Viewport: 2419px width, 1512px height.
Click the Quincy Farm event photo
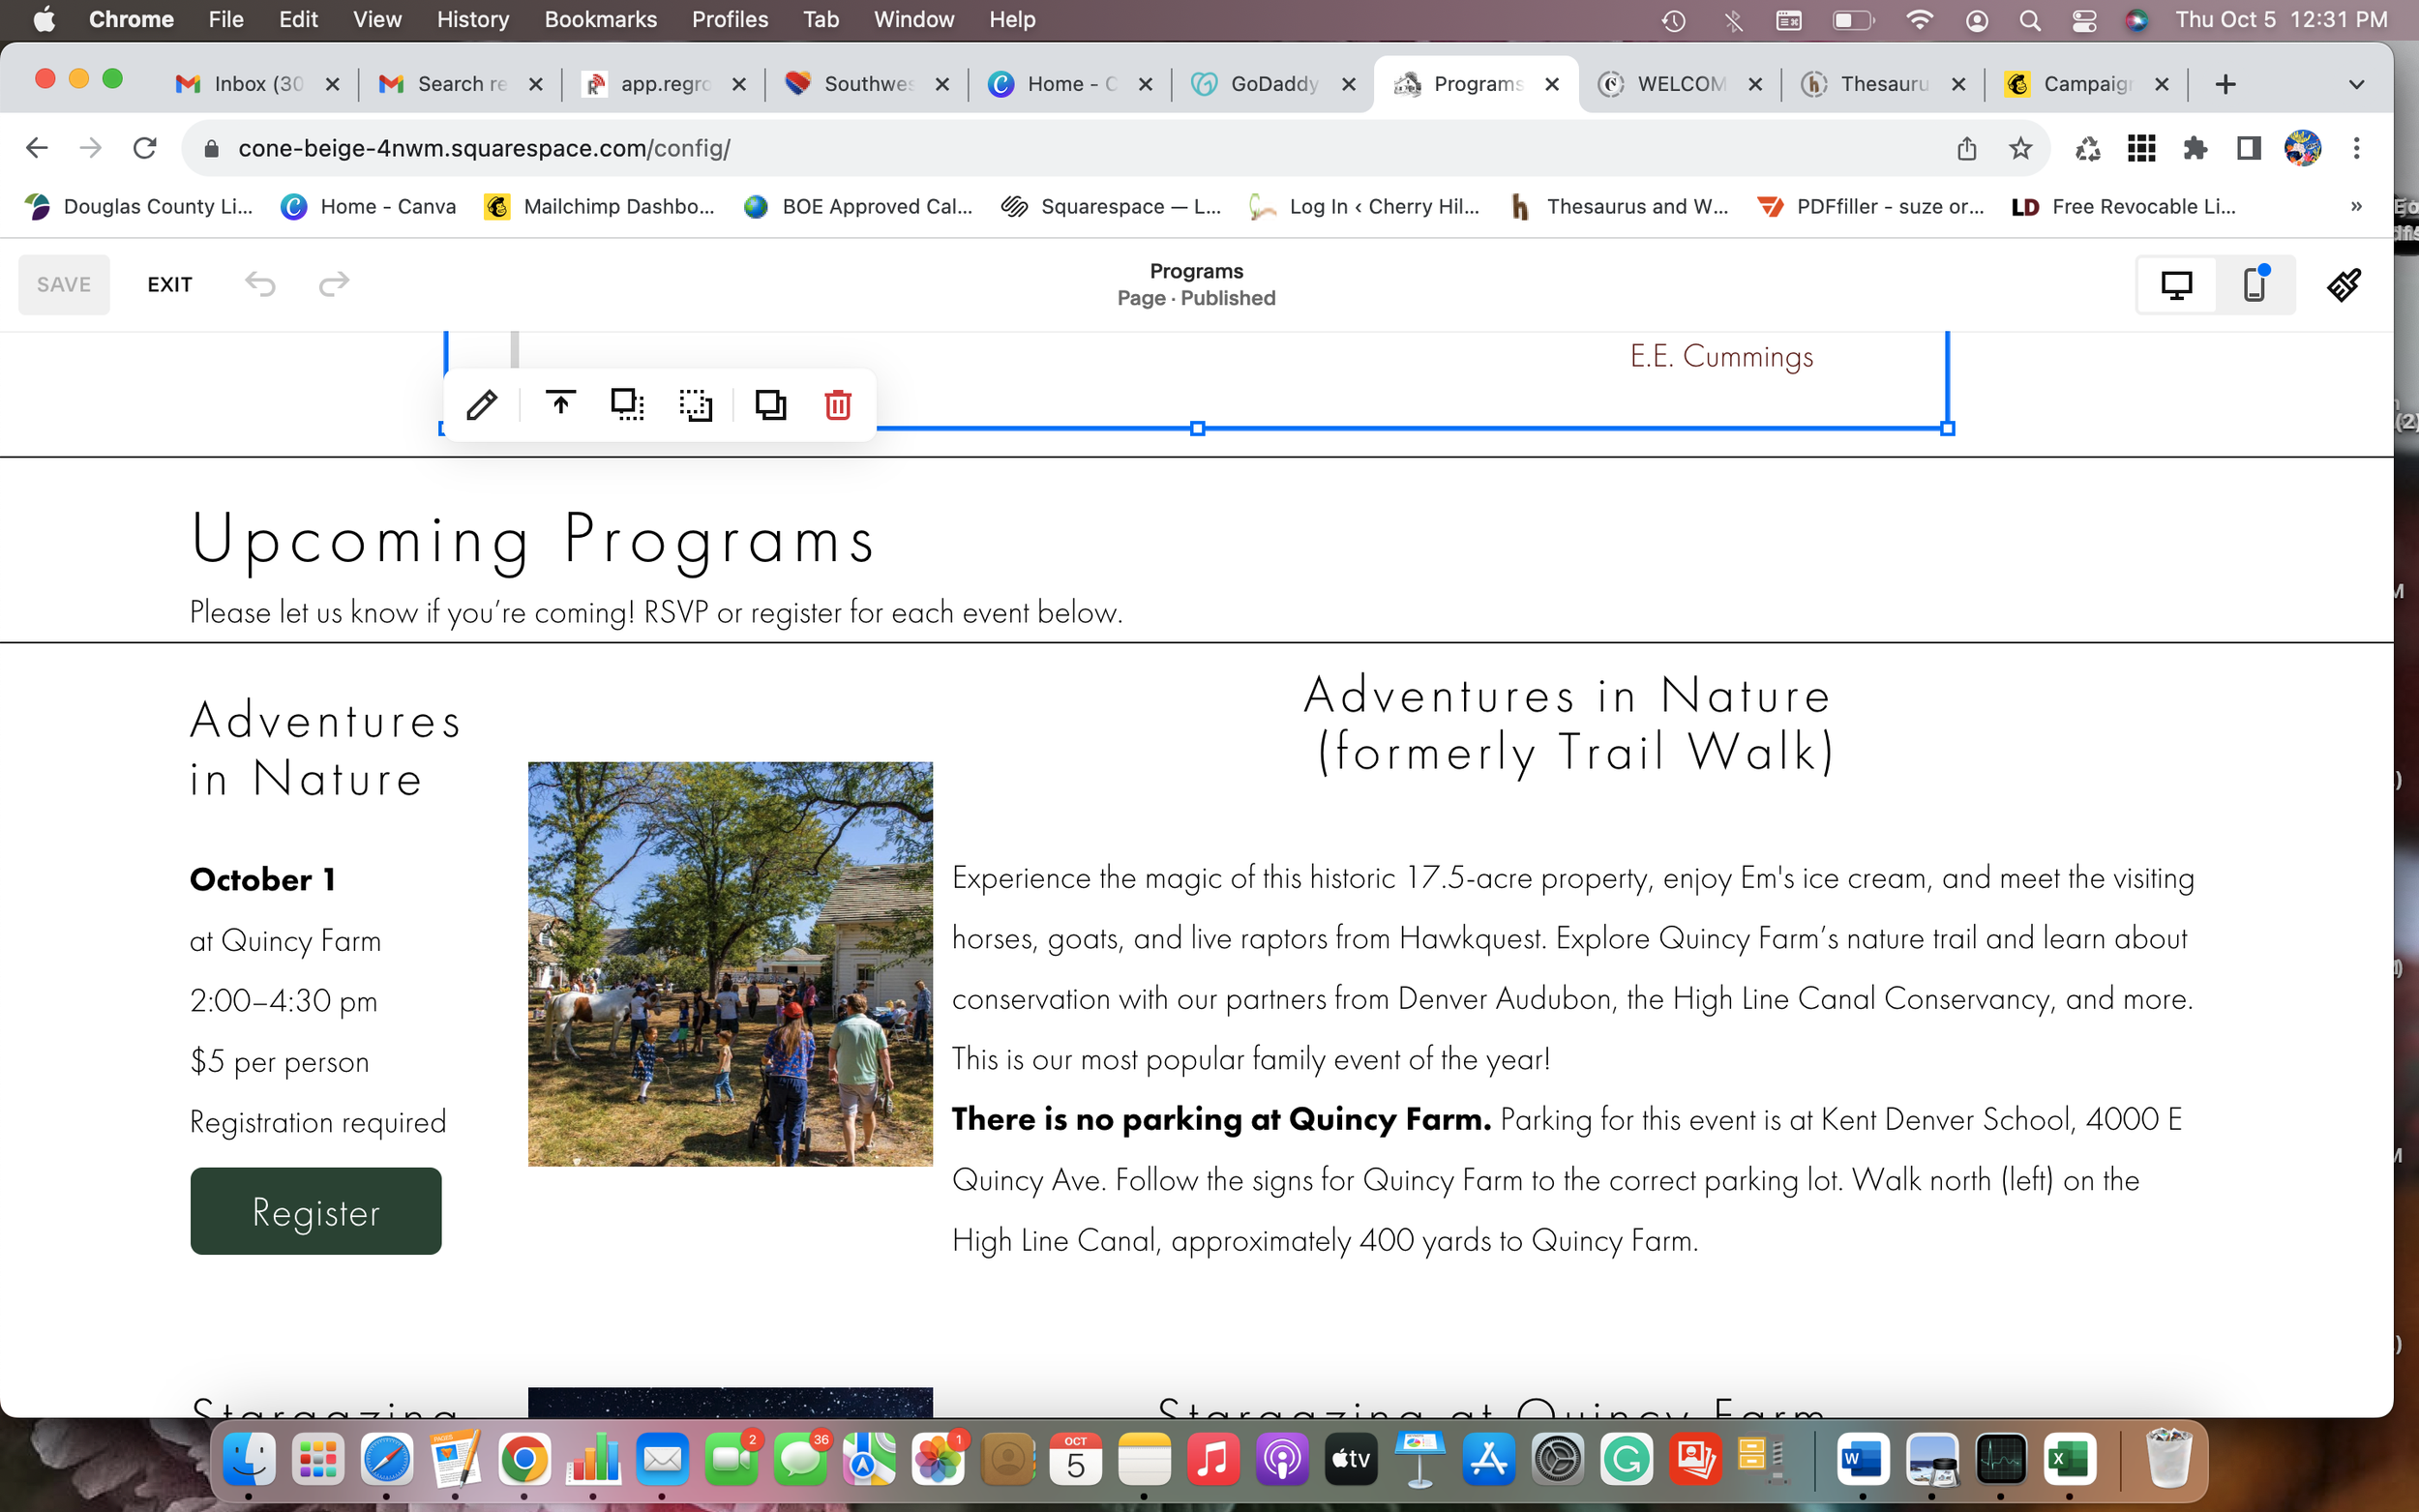730,964
